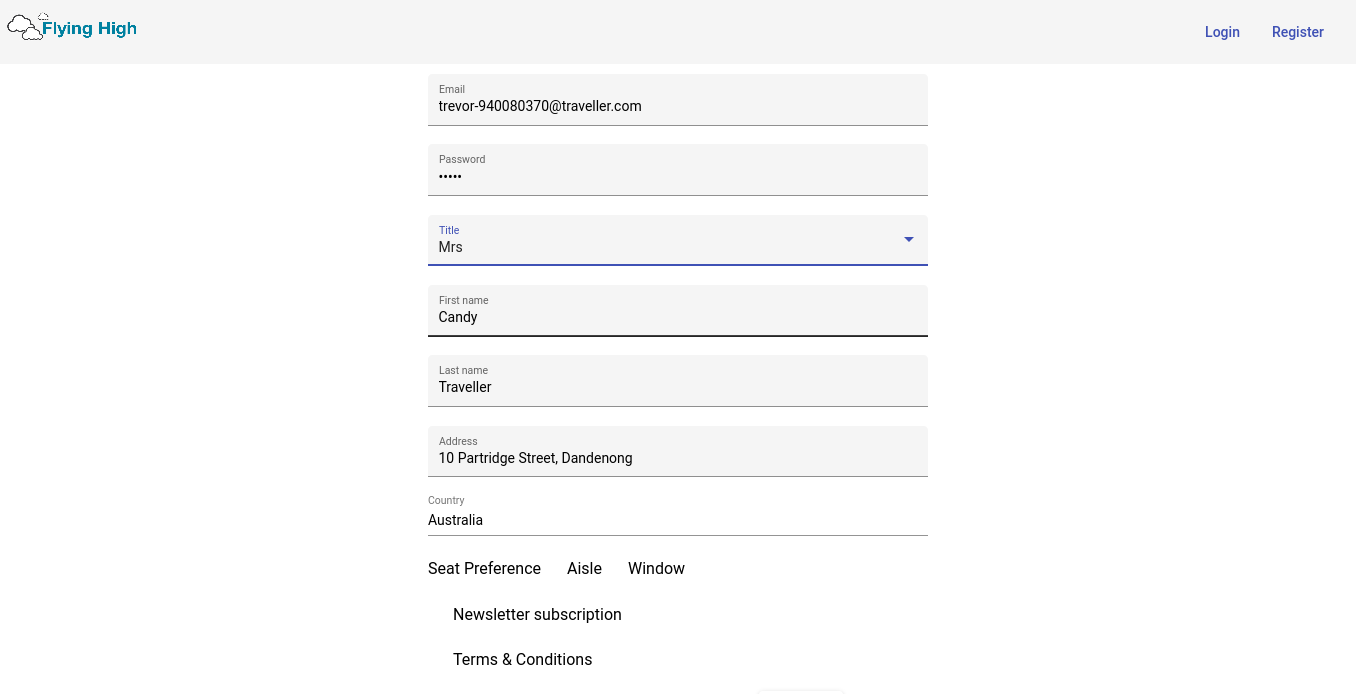The image size is (1366, 694).
Task: Click into the Password field
Action: tap(677, 176)
